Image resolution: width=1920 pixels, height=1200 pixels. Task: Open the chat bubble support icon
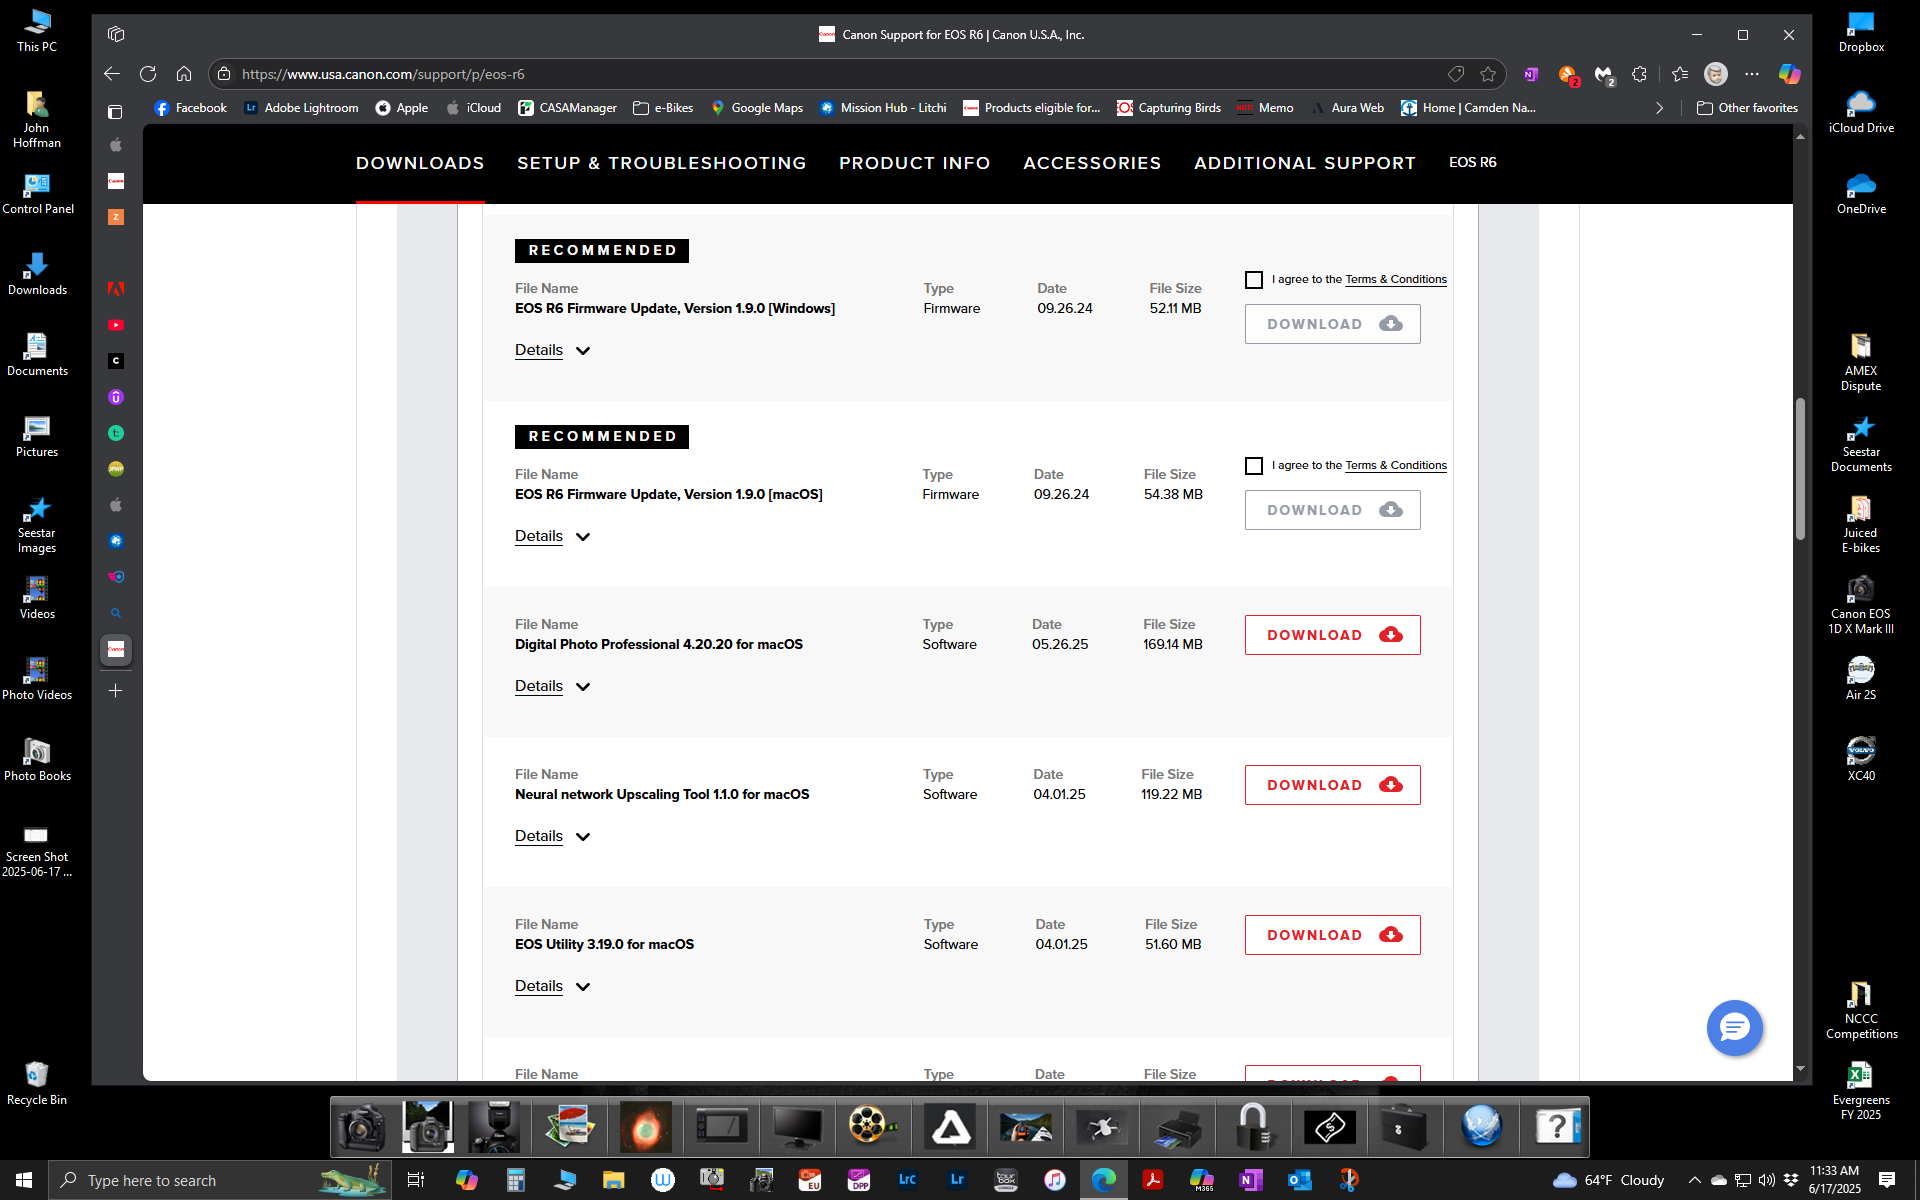pos(1734,1027)
